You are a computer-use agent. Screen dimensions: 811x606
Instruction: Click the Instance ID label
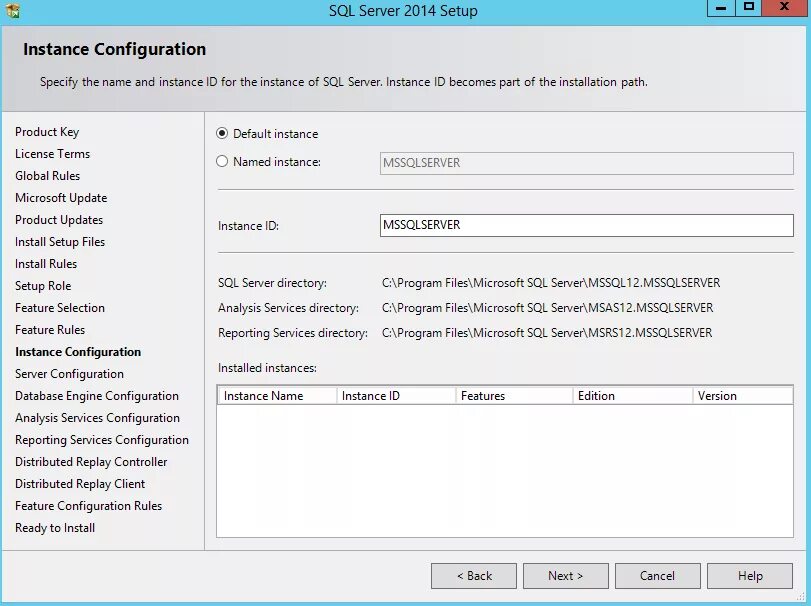pyautogui.click(x=248, y=226)
